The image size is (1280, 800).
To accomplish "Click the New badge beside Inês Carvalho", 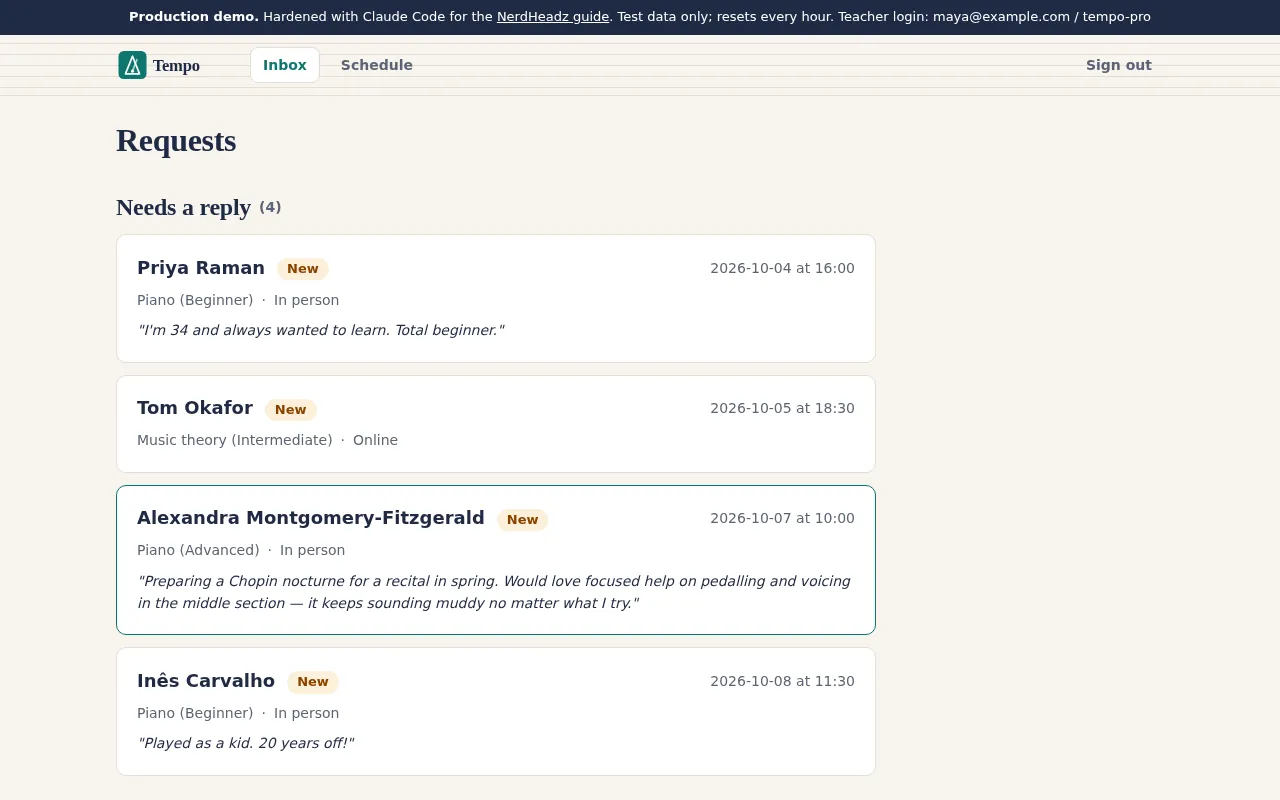I will (x=313, y=682).
